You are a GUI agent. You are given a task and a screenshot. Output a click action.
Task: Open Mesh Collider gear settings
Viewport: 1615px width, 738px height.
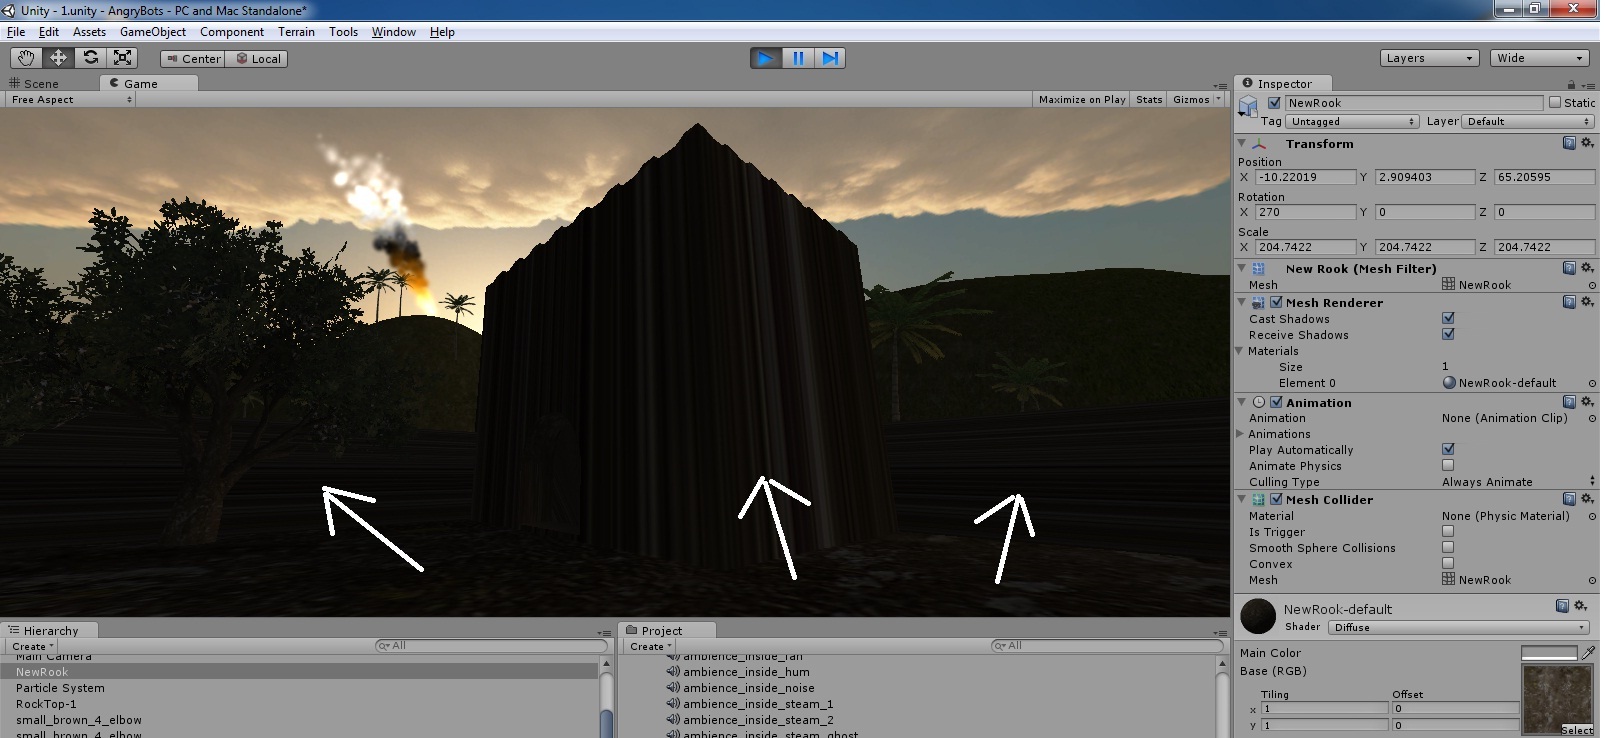coord(1587,499)
